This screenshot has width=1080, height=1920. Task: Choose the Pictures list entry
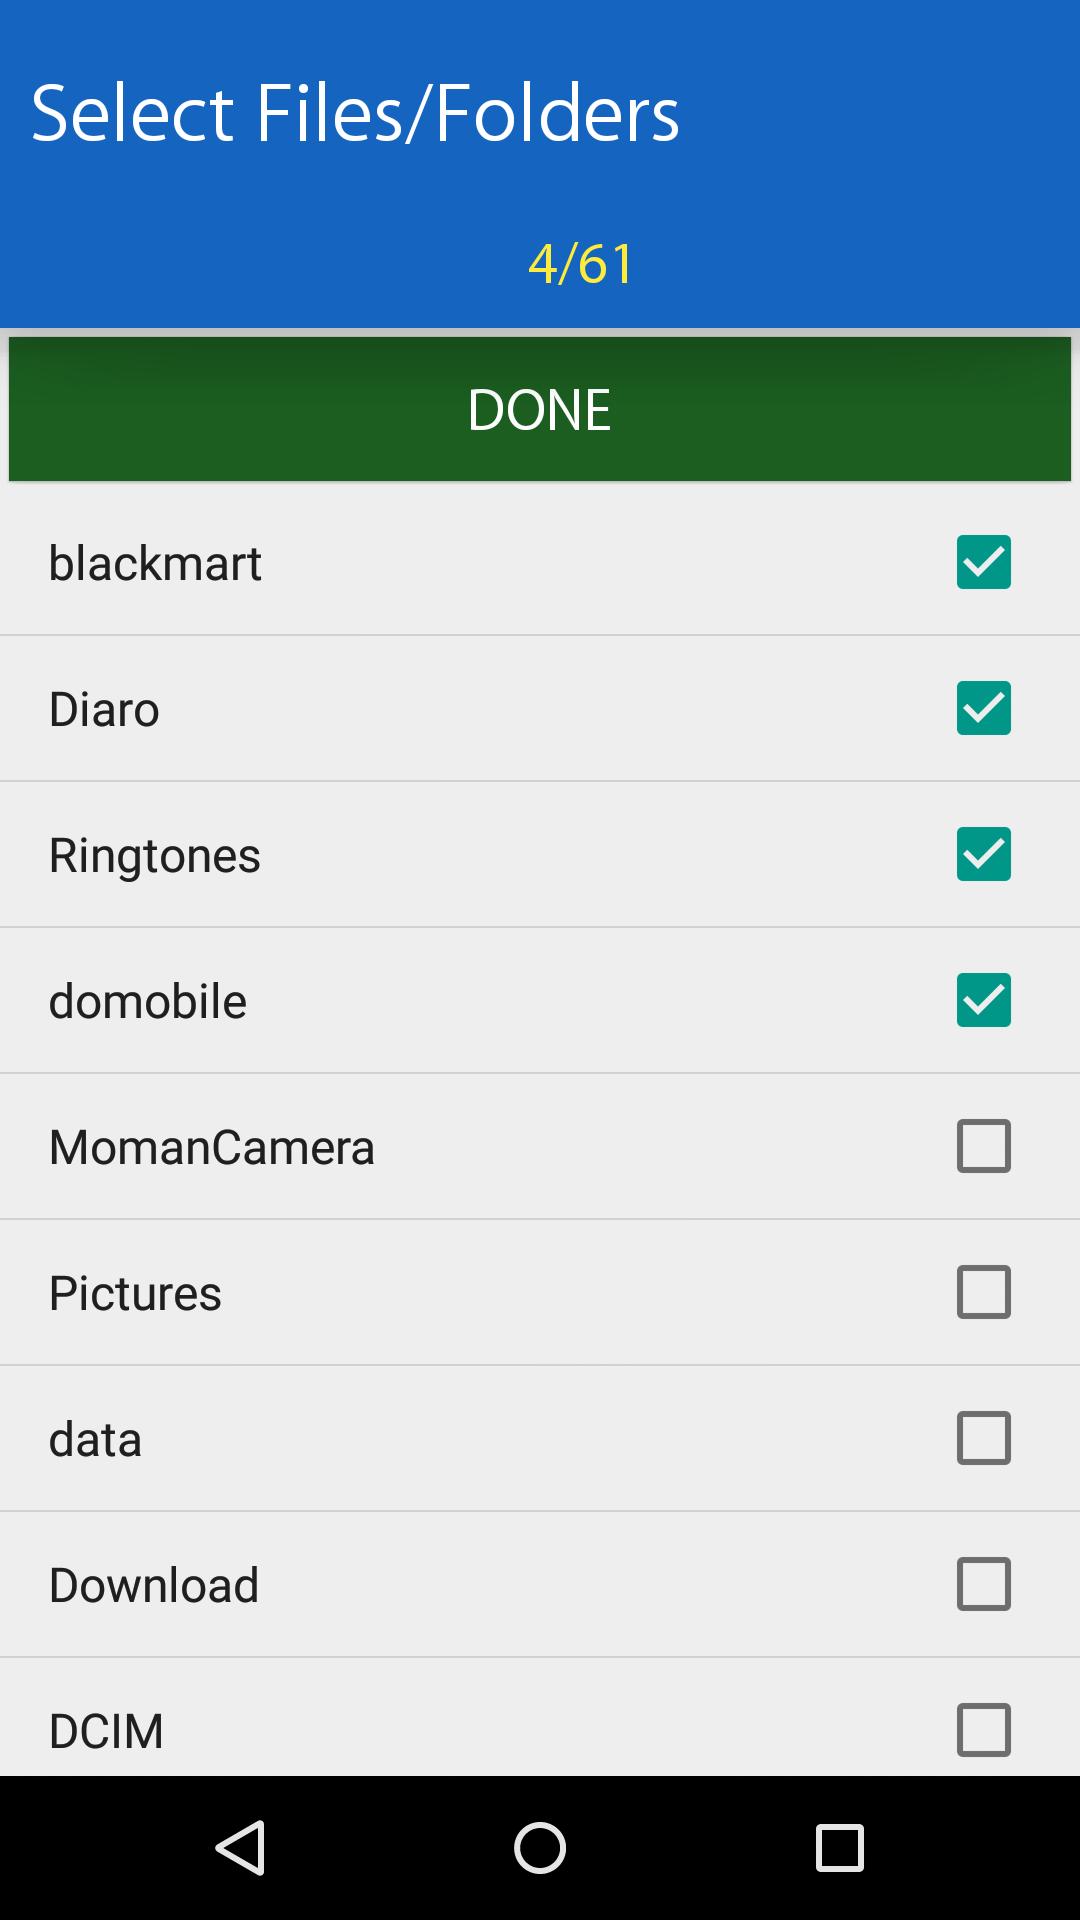point(135,1293)
